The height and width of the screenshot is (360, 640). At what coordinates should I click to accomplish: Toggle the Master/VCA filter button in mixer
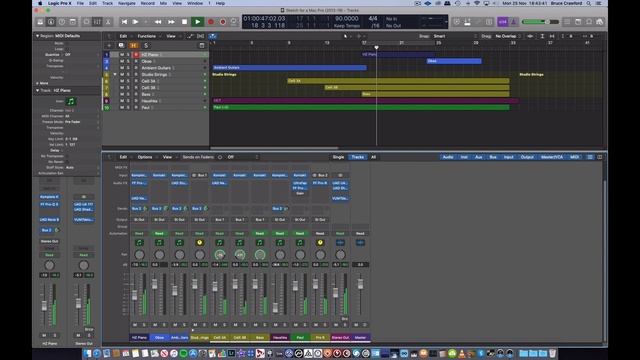tap(551, 157)
